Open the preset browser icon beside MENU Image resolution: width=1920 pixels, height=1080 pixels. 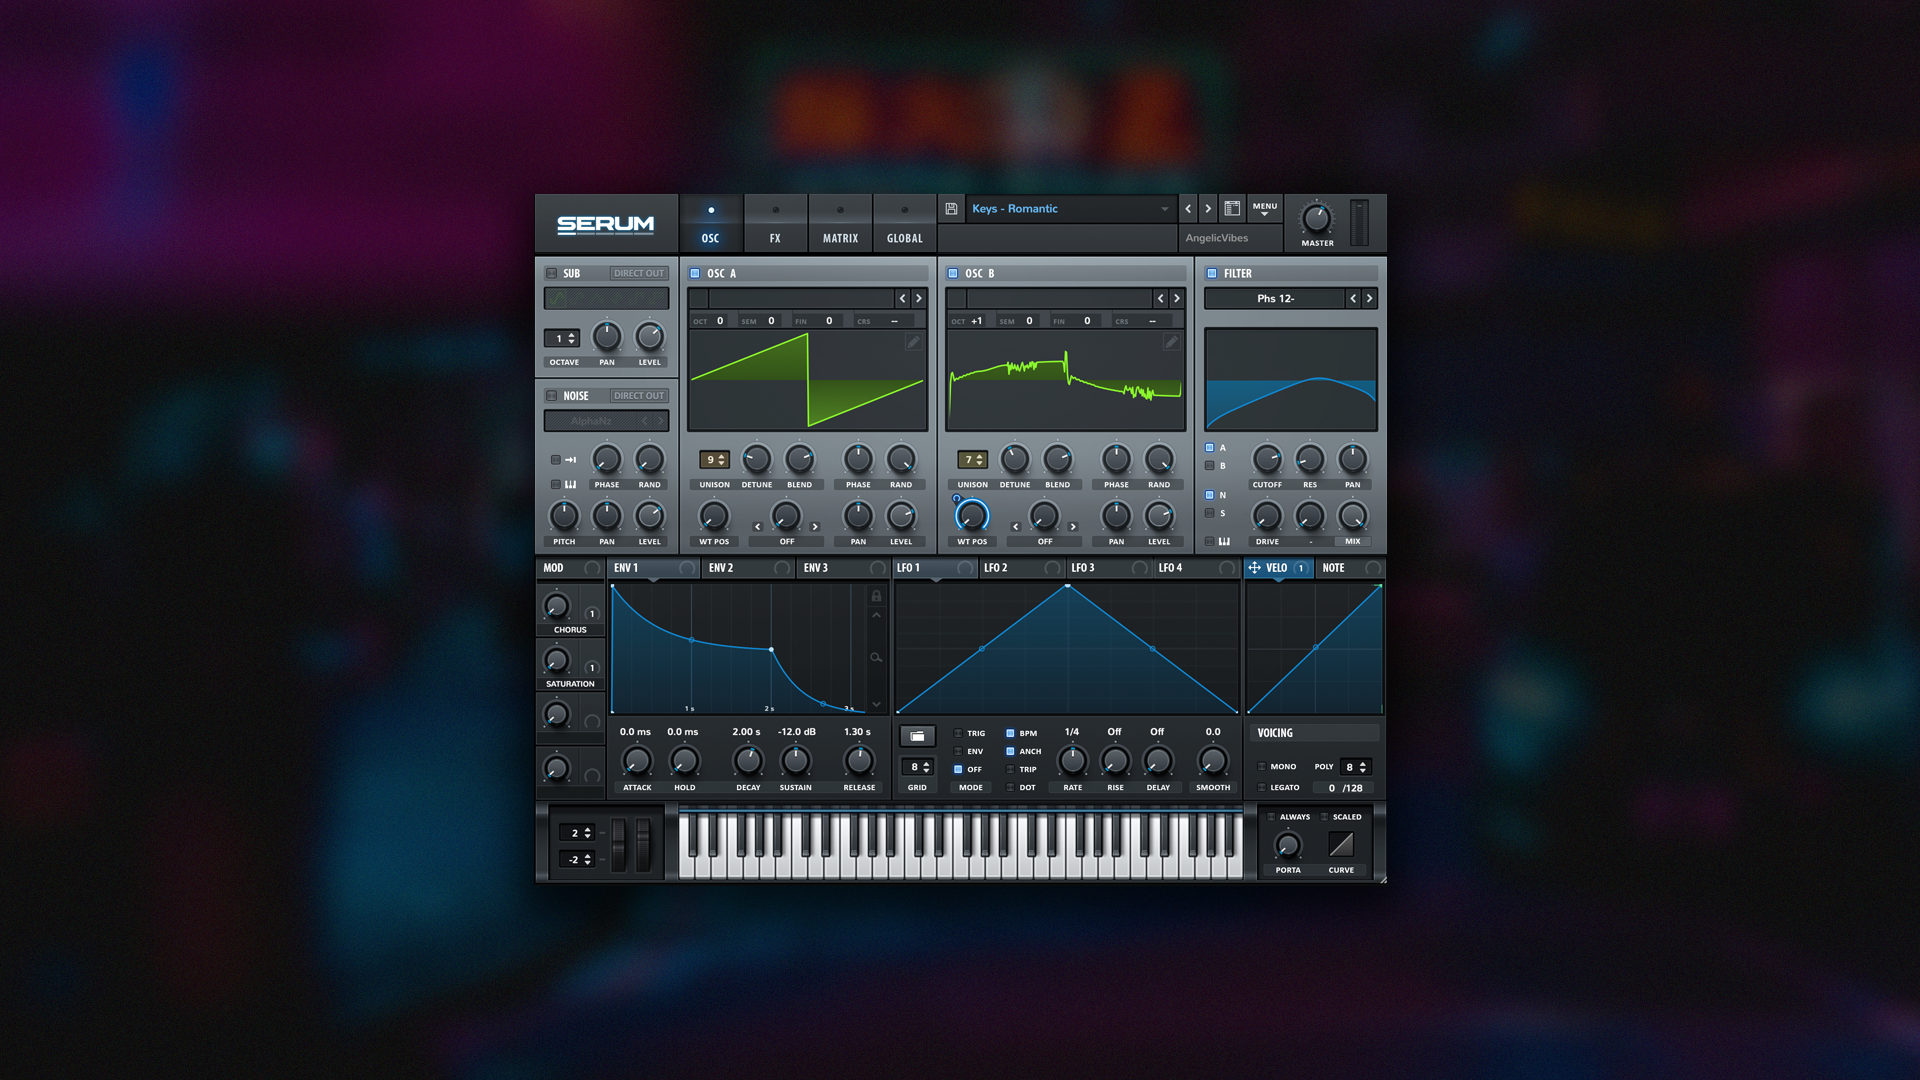pos(1232,209)
